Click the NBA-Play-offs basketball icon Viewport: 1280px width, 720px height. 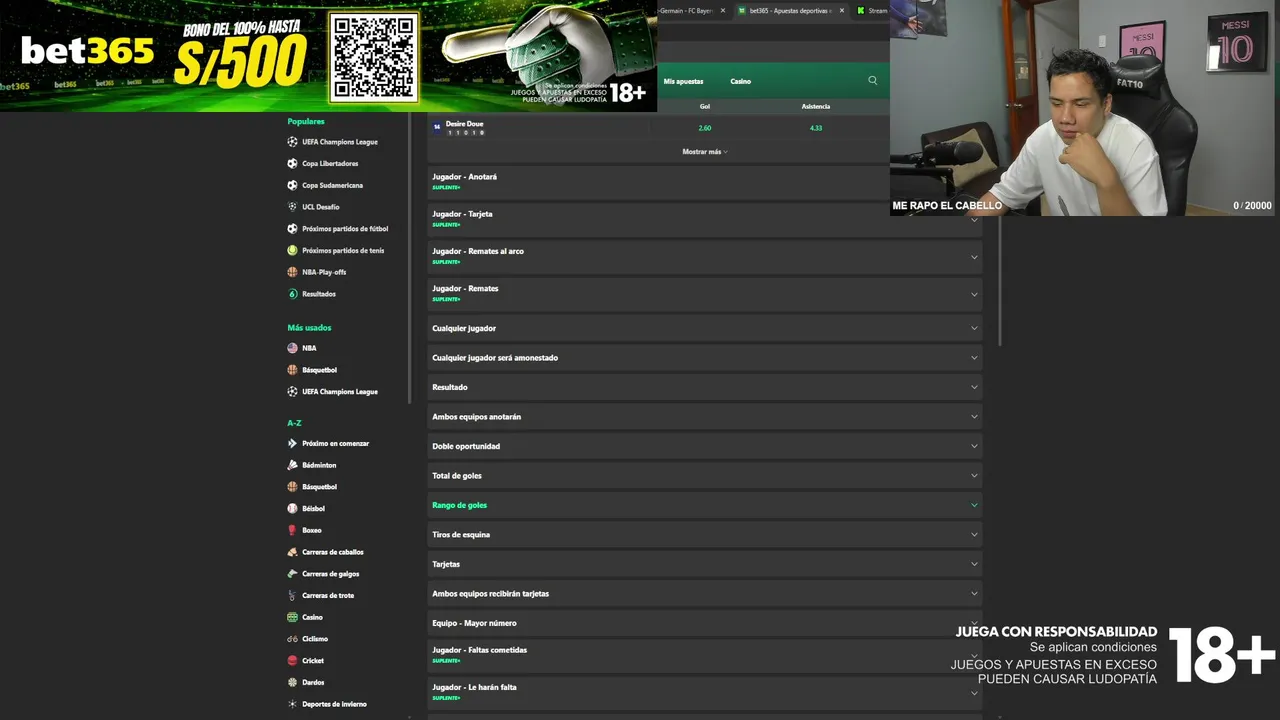292,272
